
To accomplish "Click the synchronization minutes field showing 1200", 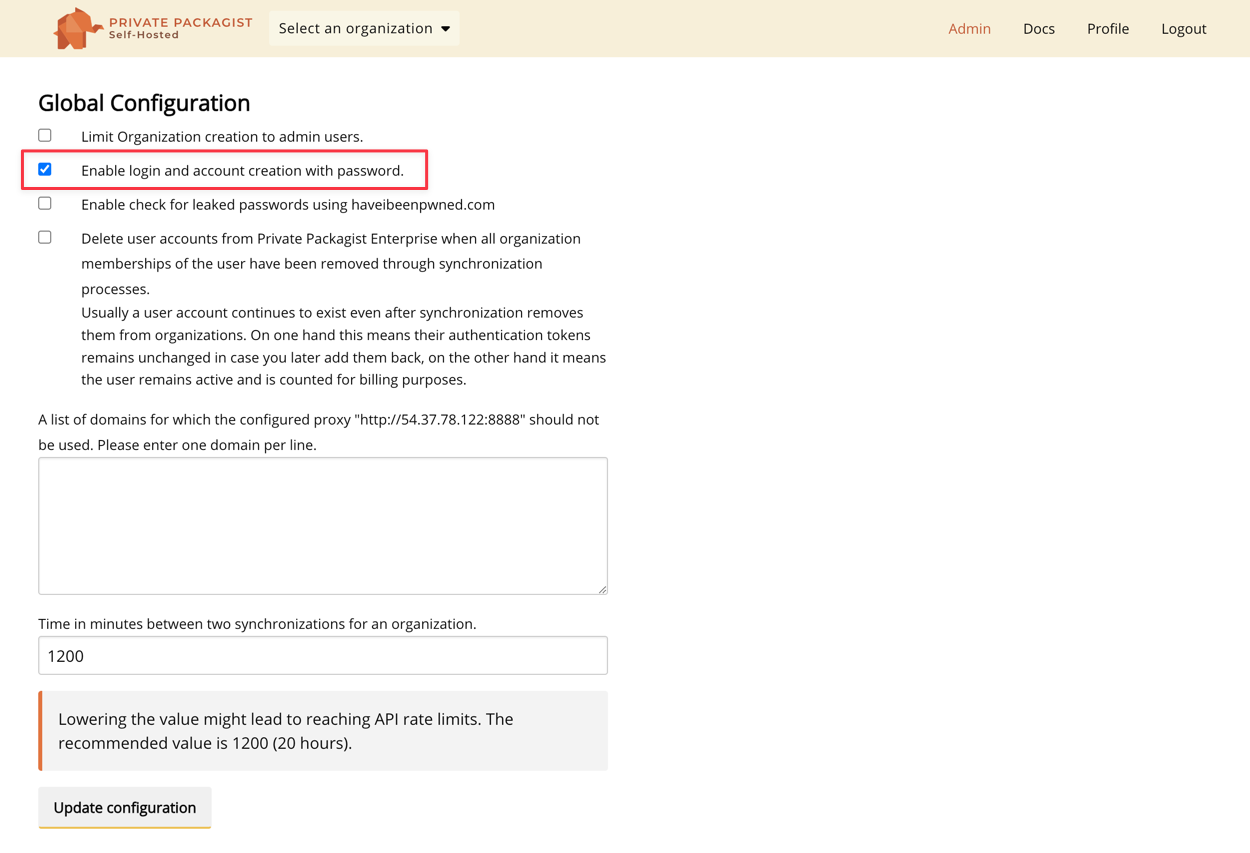I will coord(322,655).
